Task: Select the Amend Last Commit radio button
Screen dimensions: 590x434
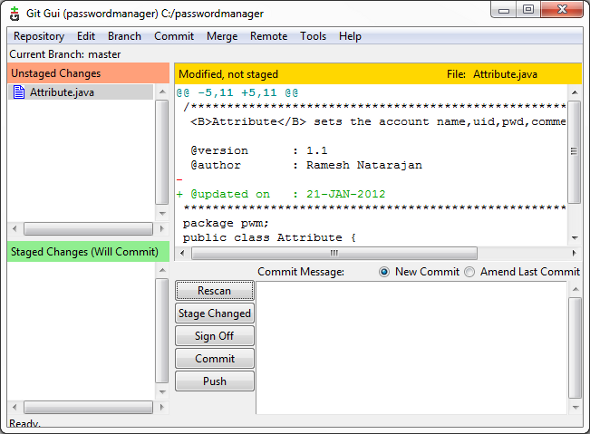Action: click(x=470, y=271)
